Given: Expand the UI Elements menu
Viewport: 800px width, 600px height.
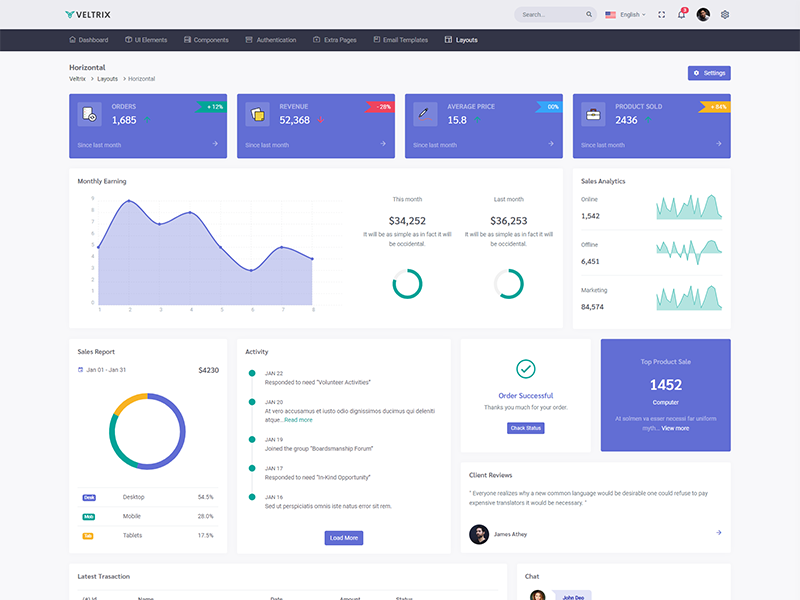Looking at the screenshot, I should coord(146,40).
